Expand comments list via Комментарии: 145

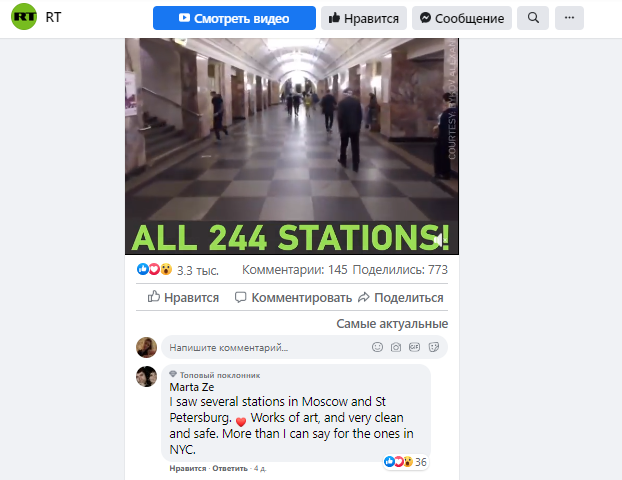(x=295, y=270)
